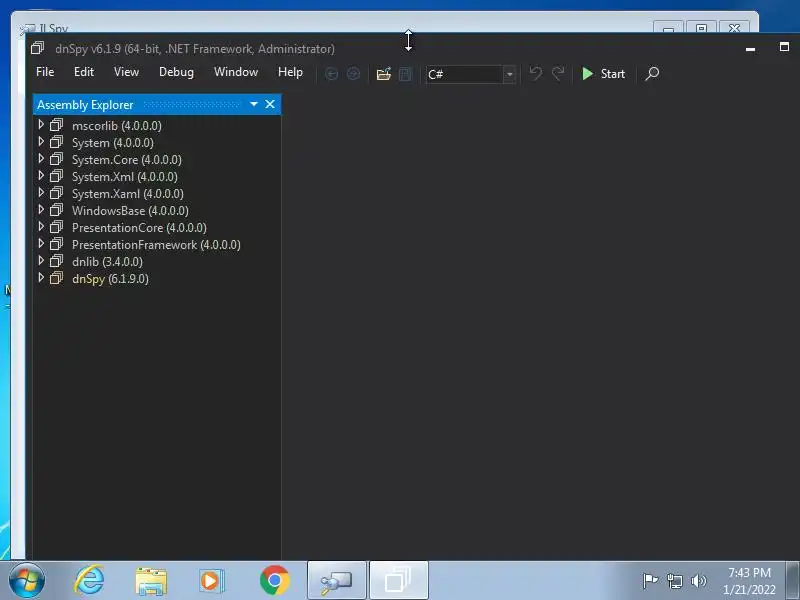The height and width of the screenshot is (600, 800).
Task: Open an assembly with the folder icon
Action: tap(384, 74)
